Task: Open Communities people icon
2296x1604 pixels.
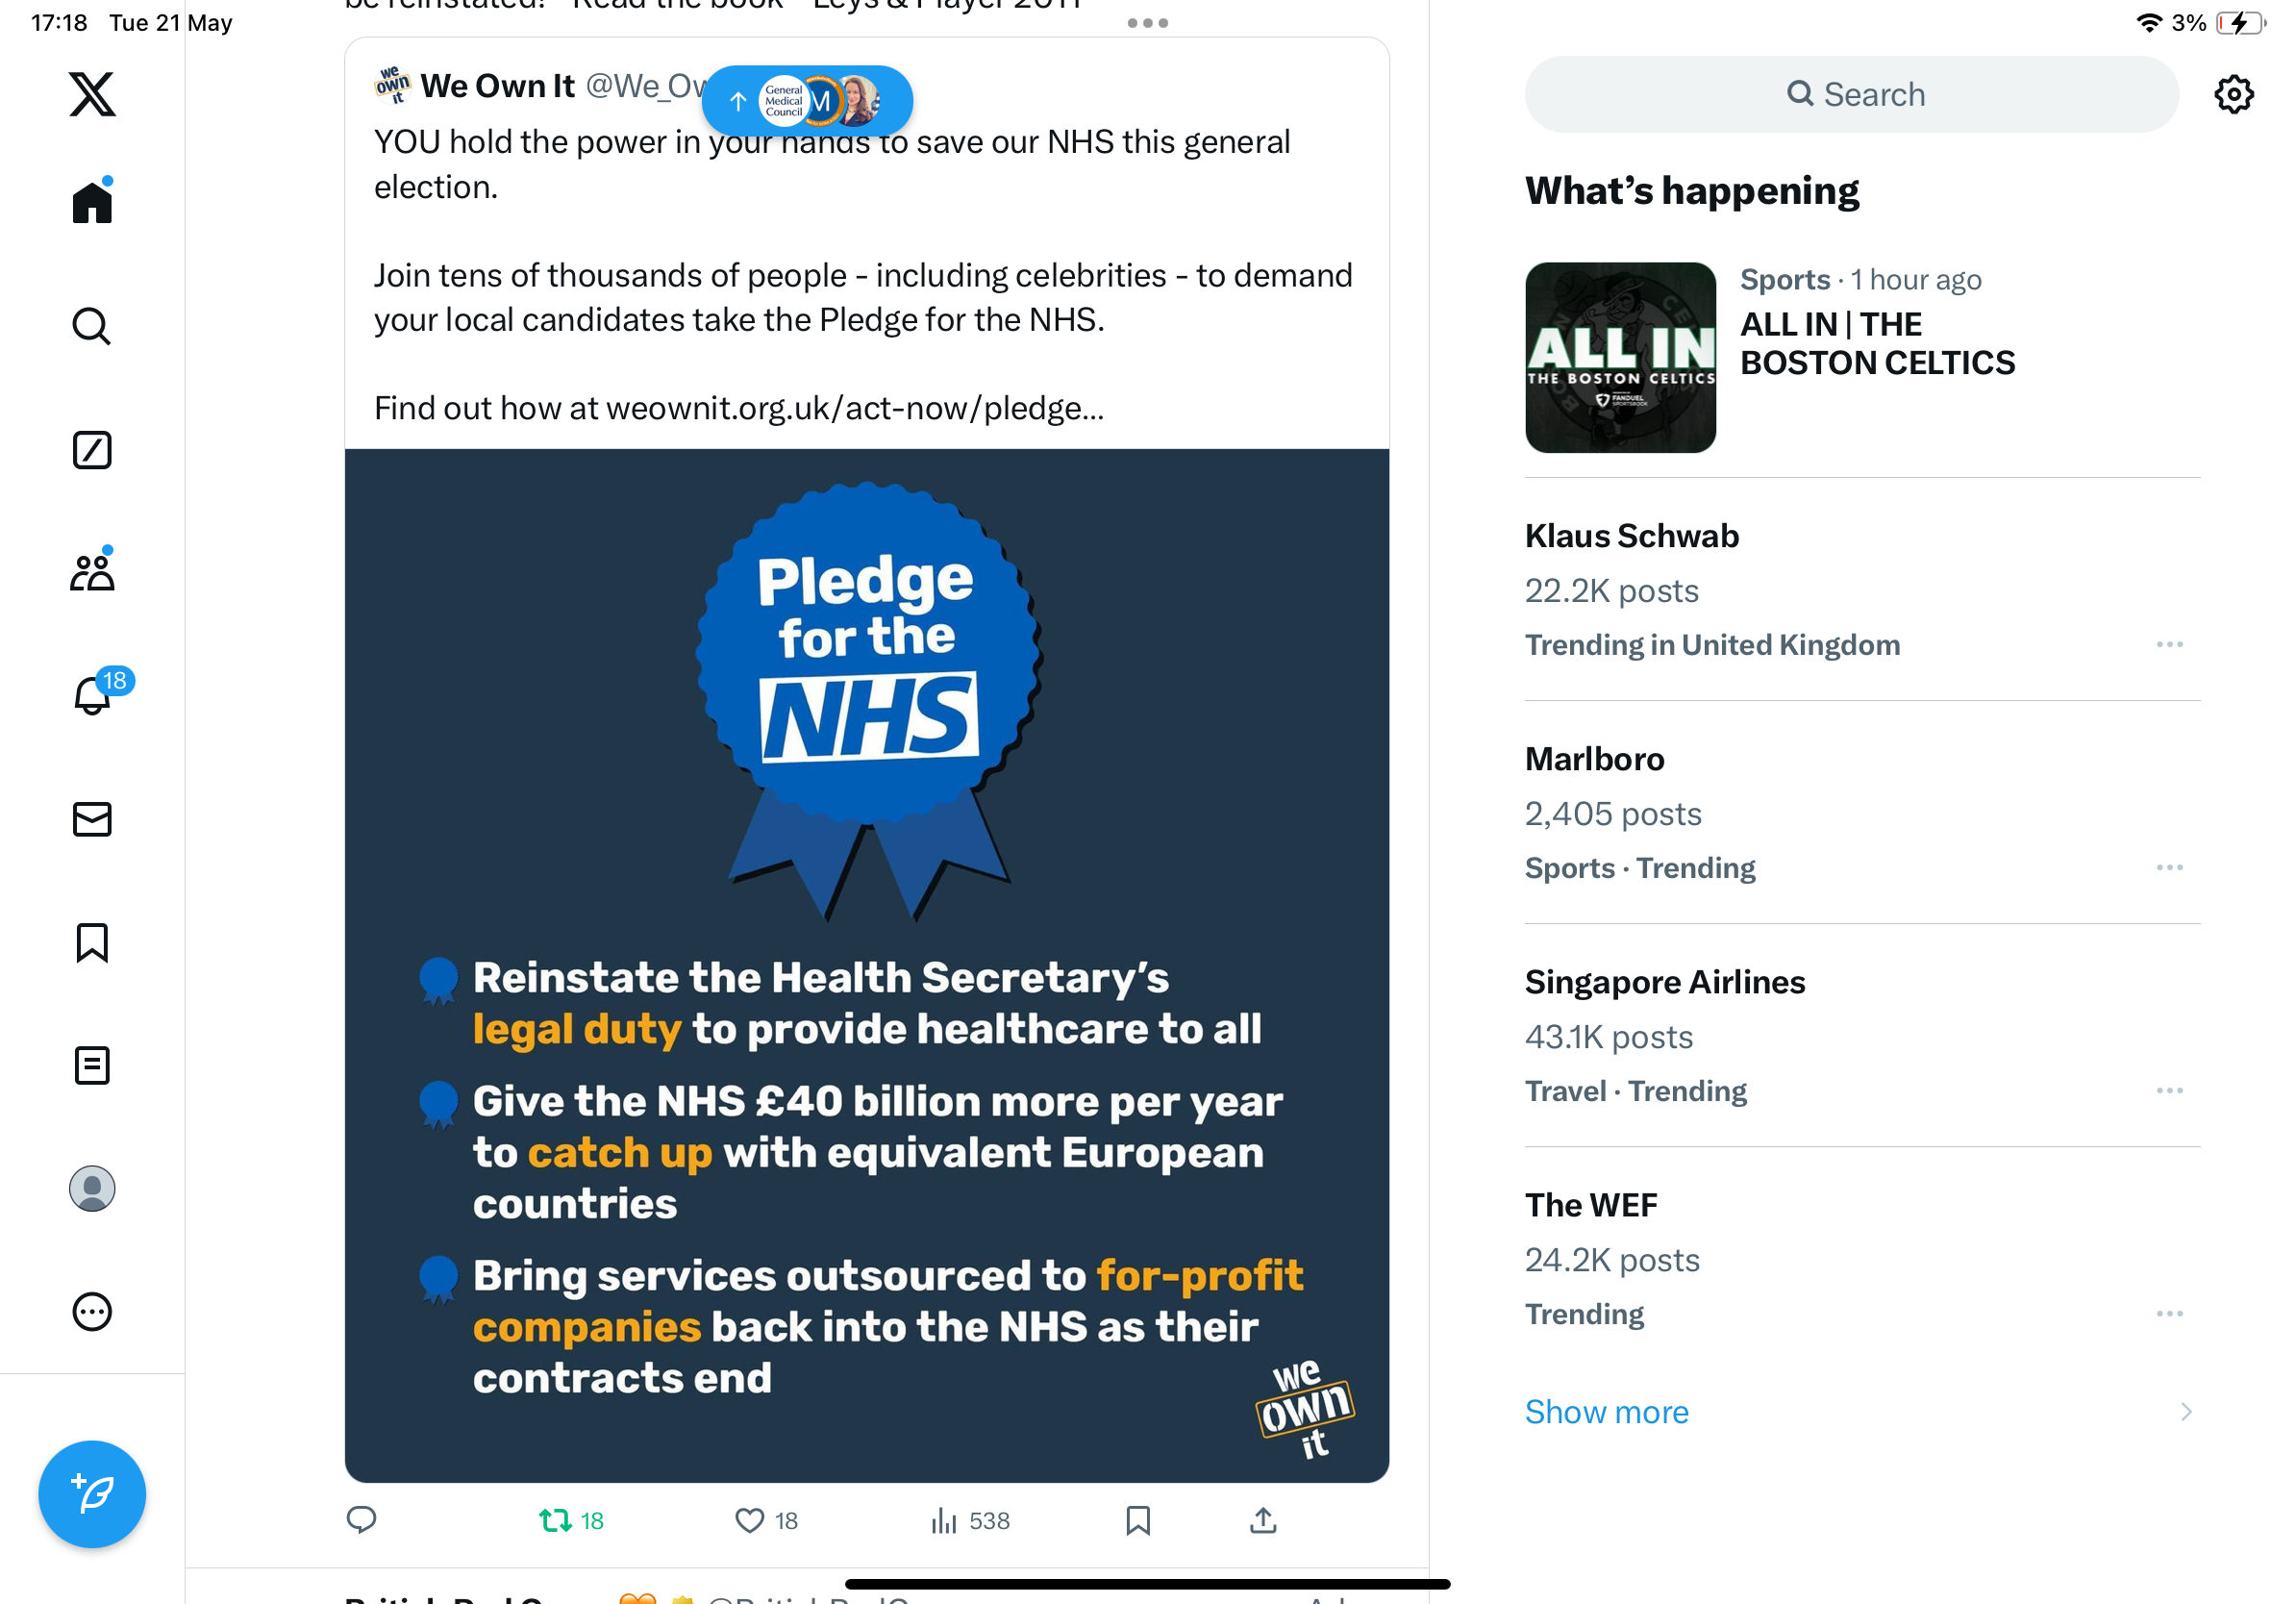Action: click(x=92, y=572)
